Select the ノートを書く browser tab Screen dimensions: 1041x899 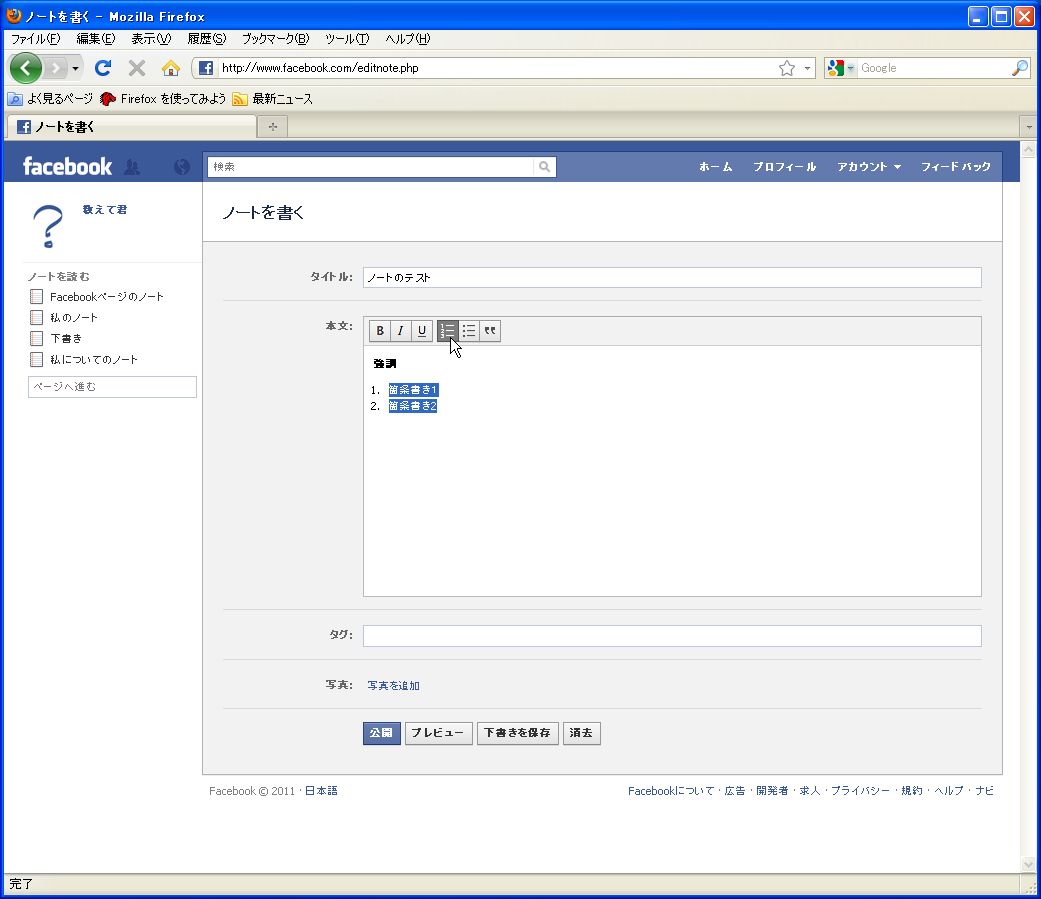pos(131,127)
